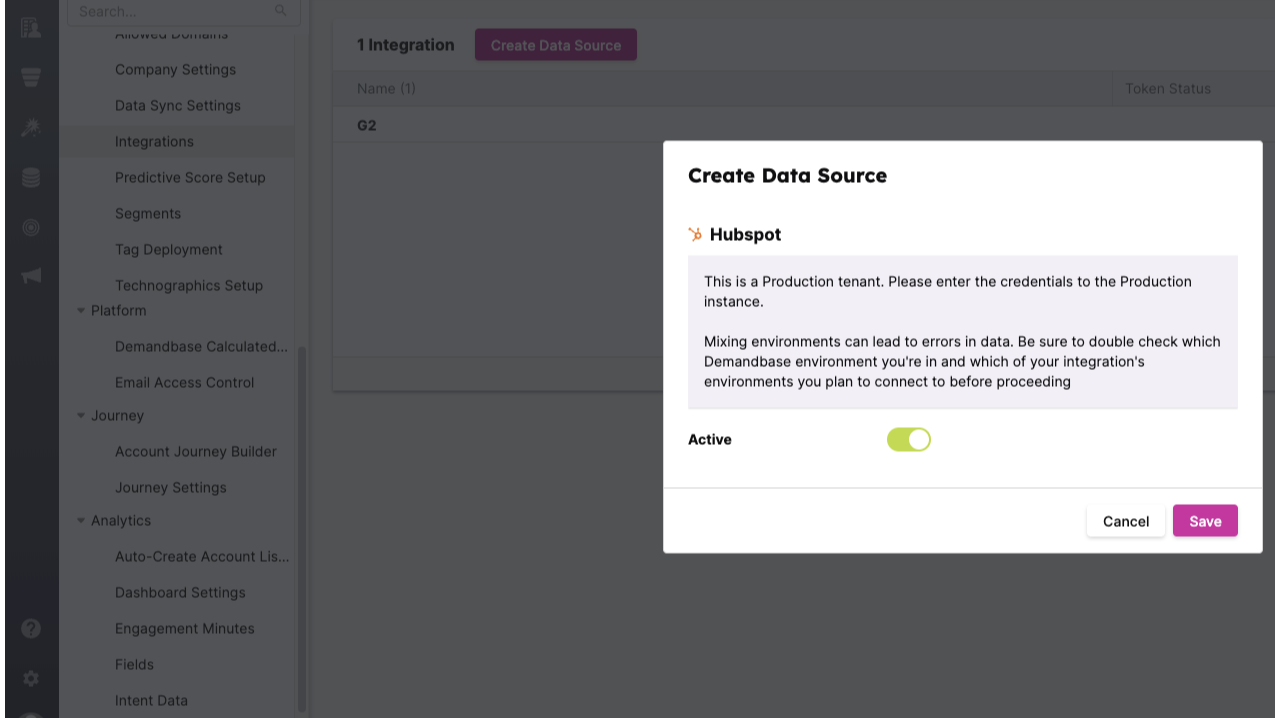Open the funnel icon in the left rail

(x=30, y=77)
